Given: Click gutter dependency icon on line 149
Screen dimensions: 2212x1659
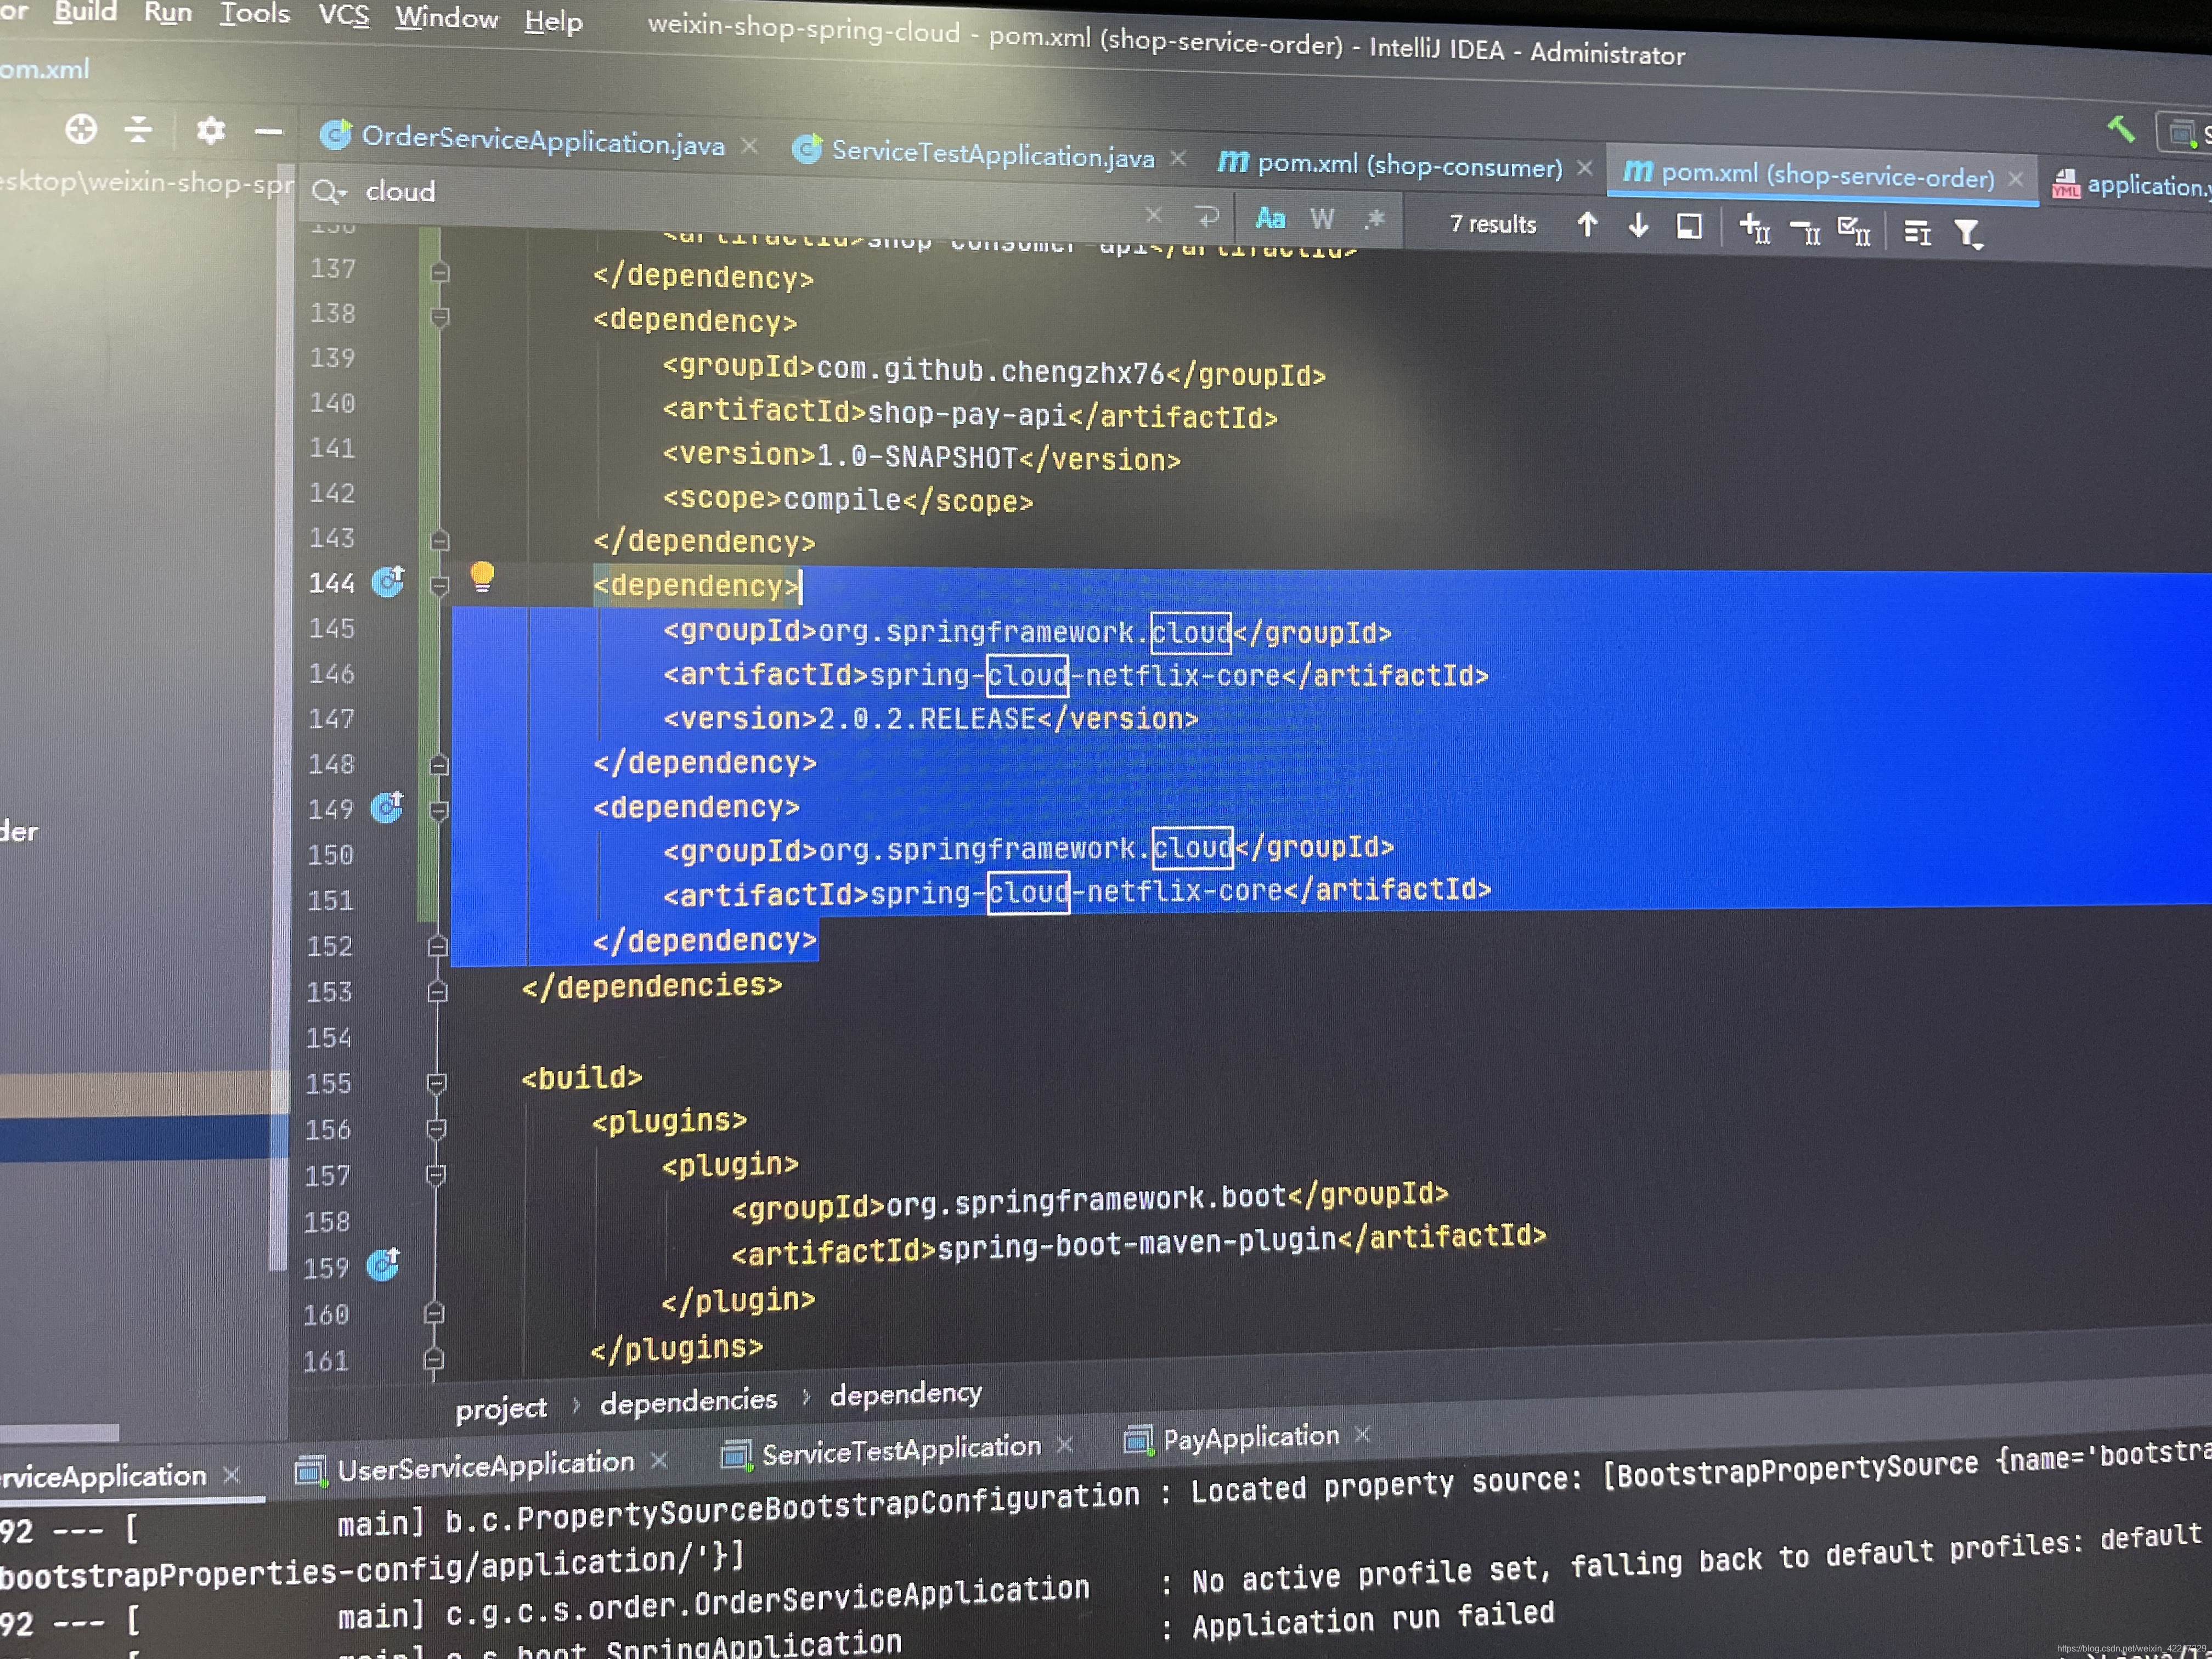Looking at the screenshot, I should point(387,806).
